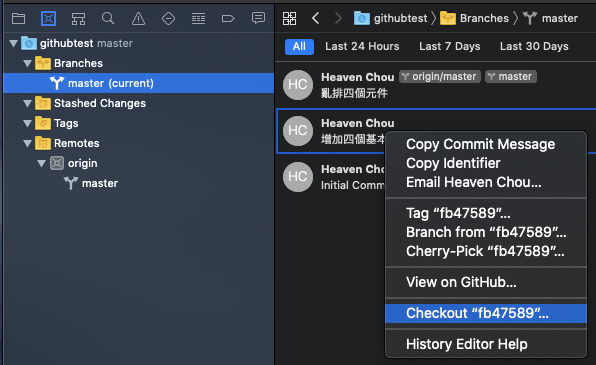Open the Debug navigator lines icon

[198, 18]
